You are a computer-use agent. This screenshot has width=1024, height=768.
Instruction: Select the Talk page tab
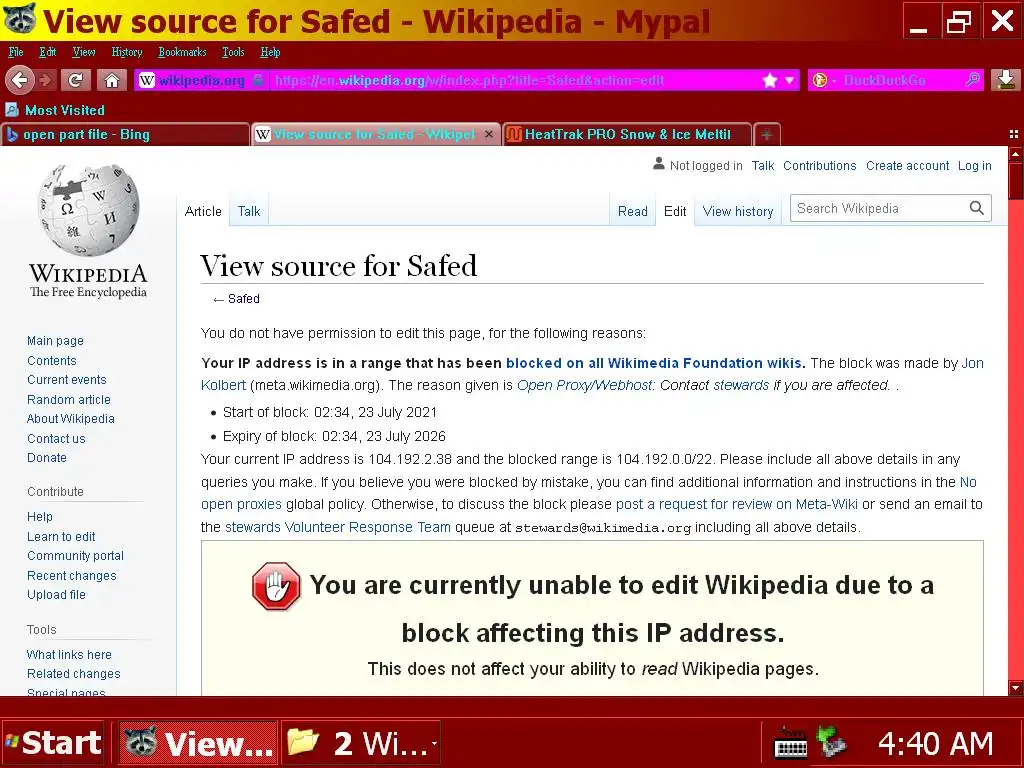click(x=249, y=211)
